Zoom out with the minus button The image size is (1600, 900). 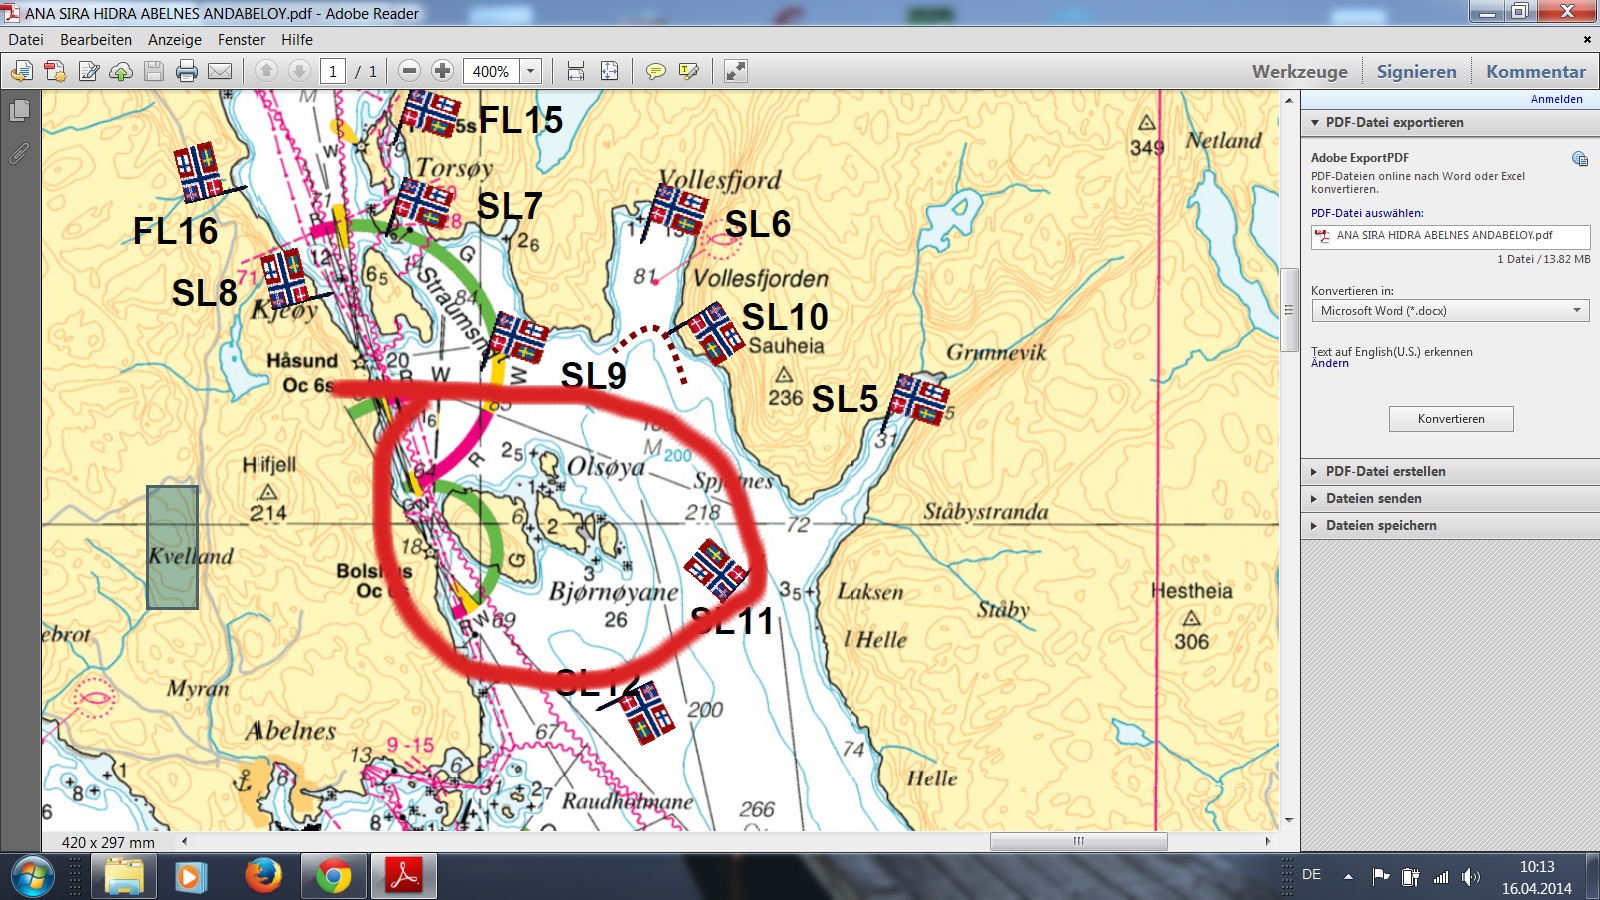pos(409,71)
